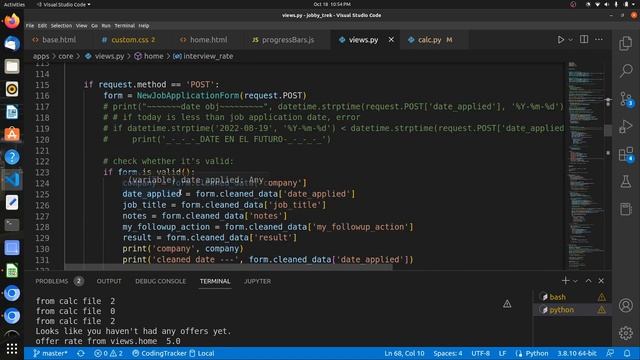The image size is (640, 360).
Task: Open the Activities overview
Action: pyautogui.click(x=14, y=4)
